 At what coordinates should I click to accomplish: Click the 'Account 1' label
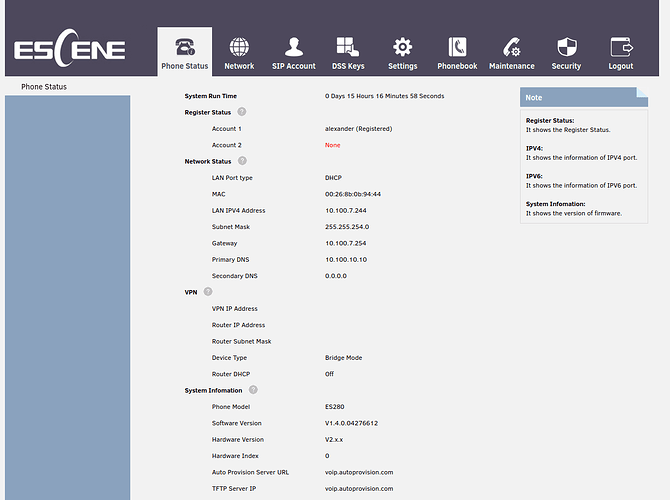pyautogui.click(x=226, y=129)
